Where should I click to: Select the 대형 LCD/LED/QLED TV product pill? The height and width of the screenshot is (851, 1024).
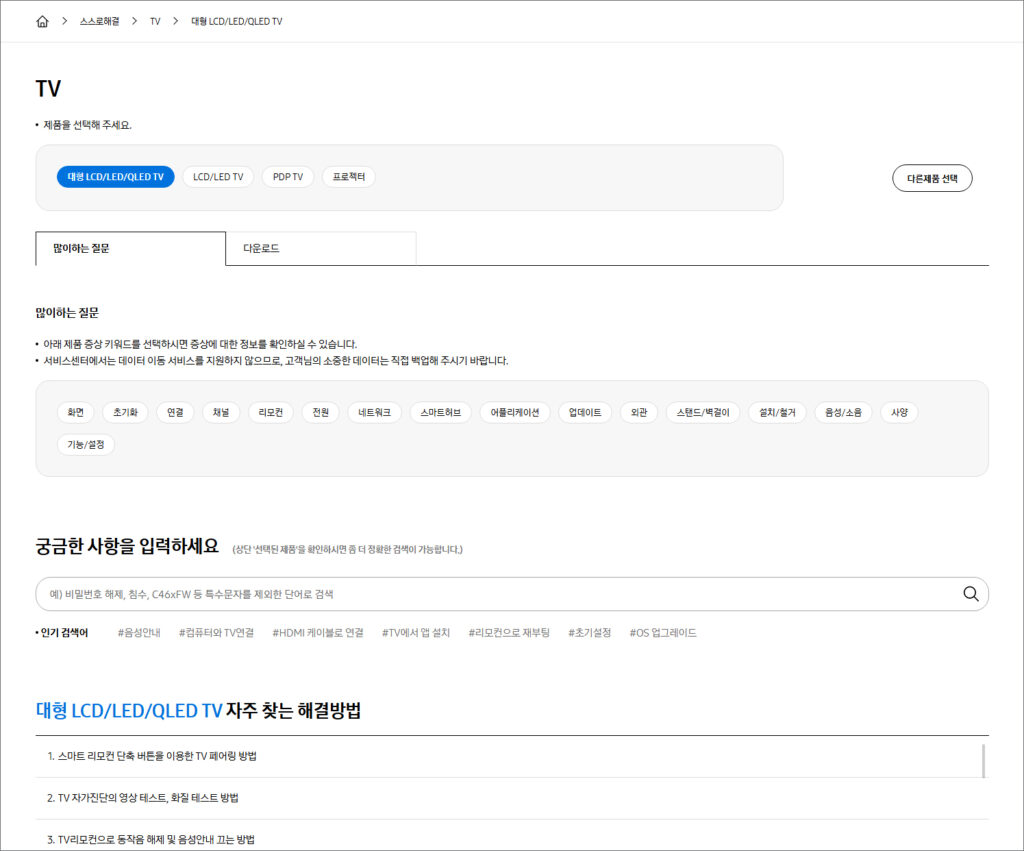(116, 177)
